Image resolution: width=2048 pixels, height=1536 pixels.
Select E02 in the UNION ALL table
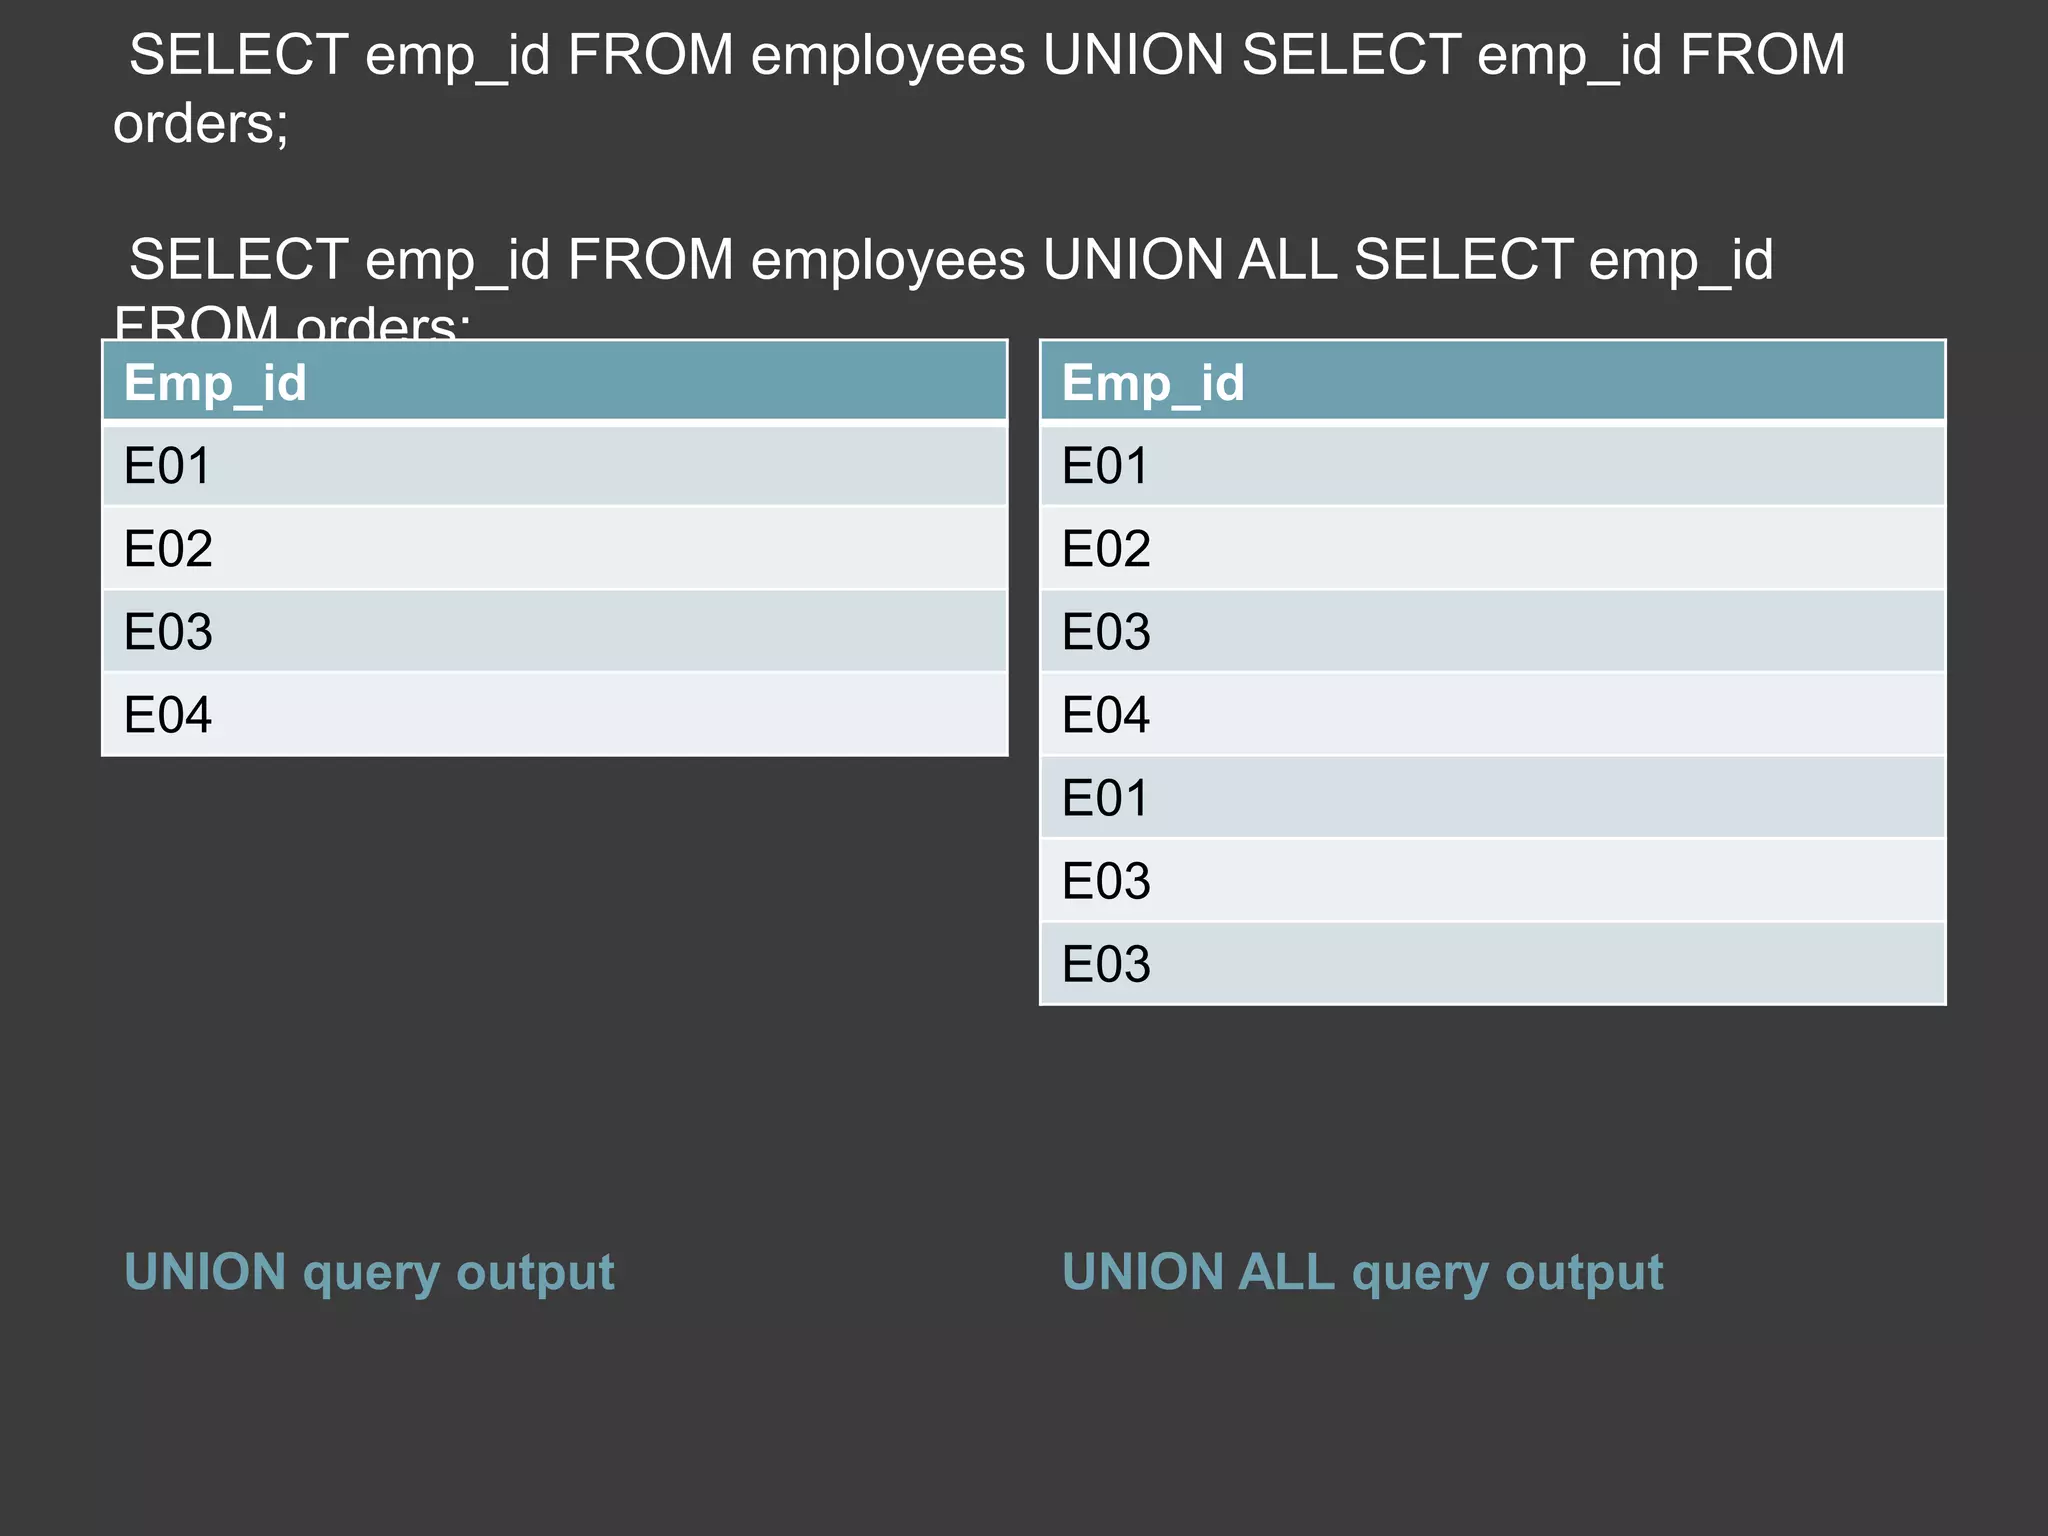[x=1493, y=548]
